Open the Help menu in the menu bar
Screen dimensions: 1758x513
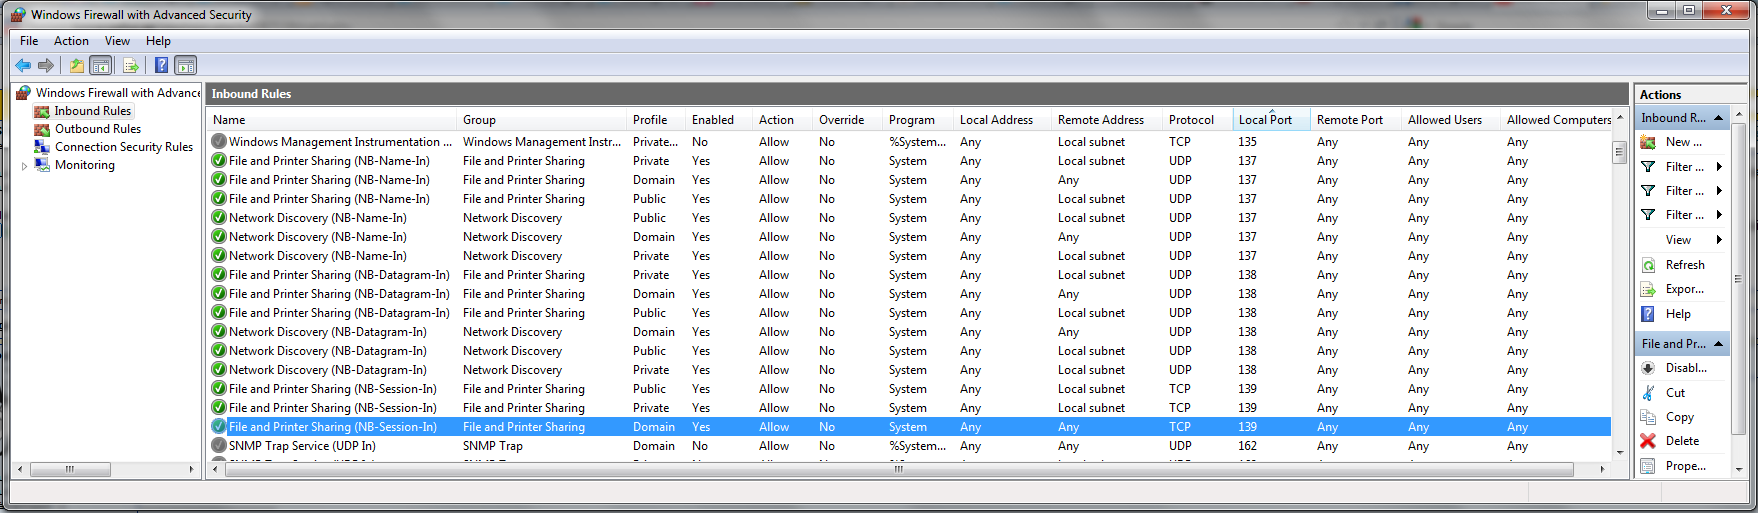point(158,41)
